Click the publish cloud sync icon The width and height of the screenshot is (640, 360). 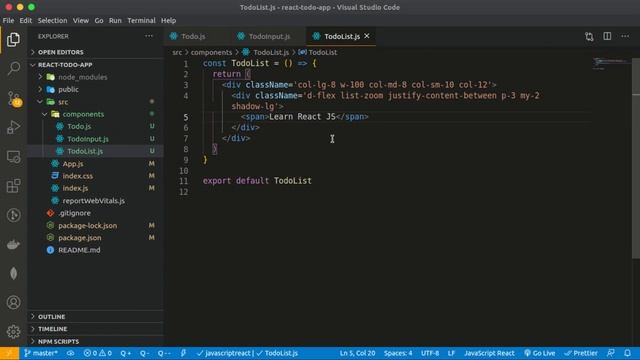point(71,353)
